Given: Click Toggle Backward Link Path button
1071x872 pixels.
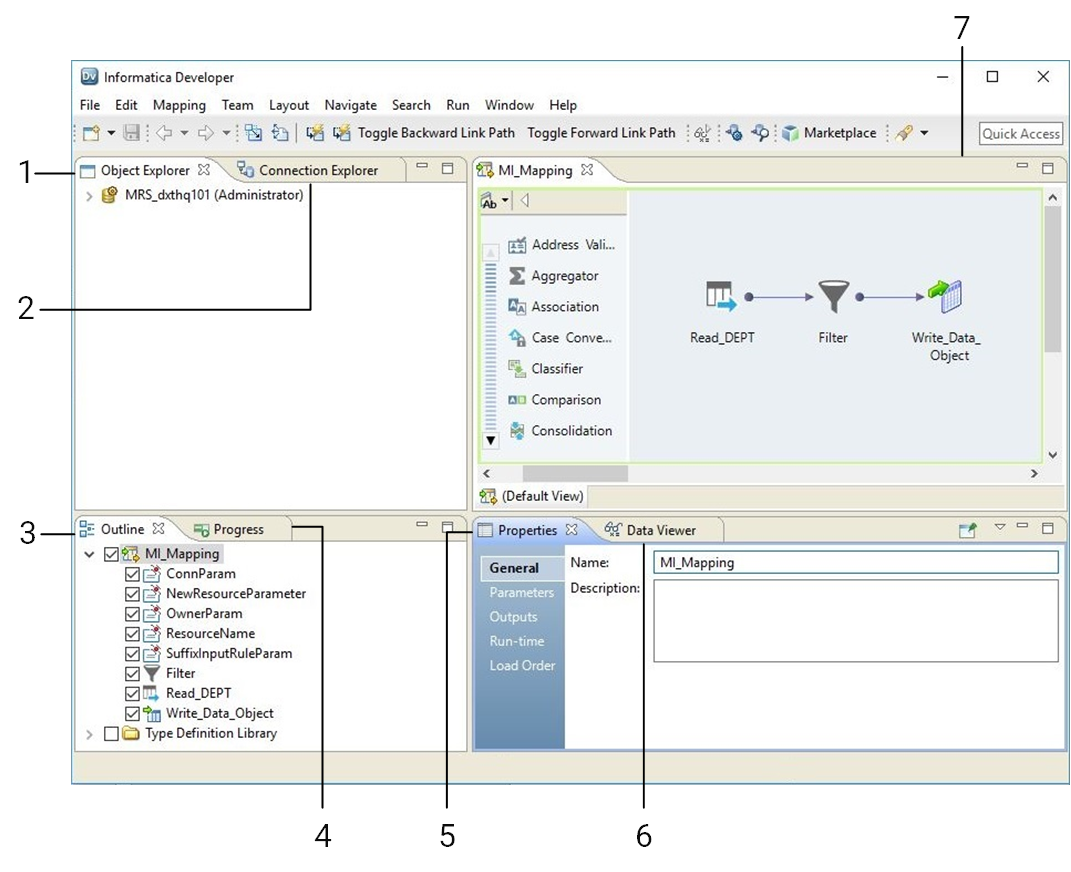Looking at the screenshot, I should click(435, 133).
